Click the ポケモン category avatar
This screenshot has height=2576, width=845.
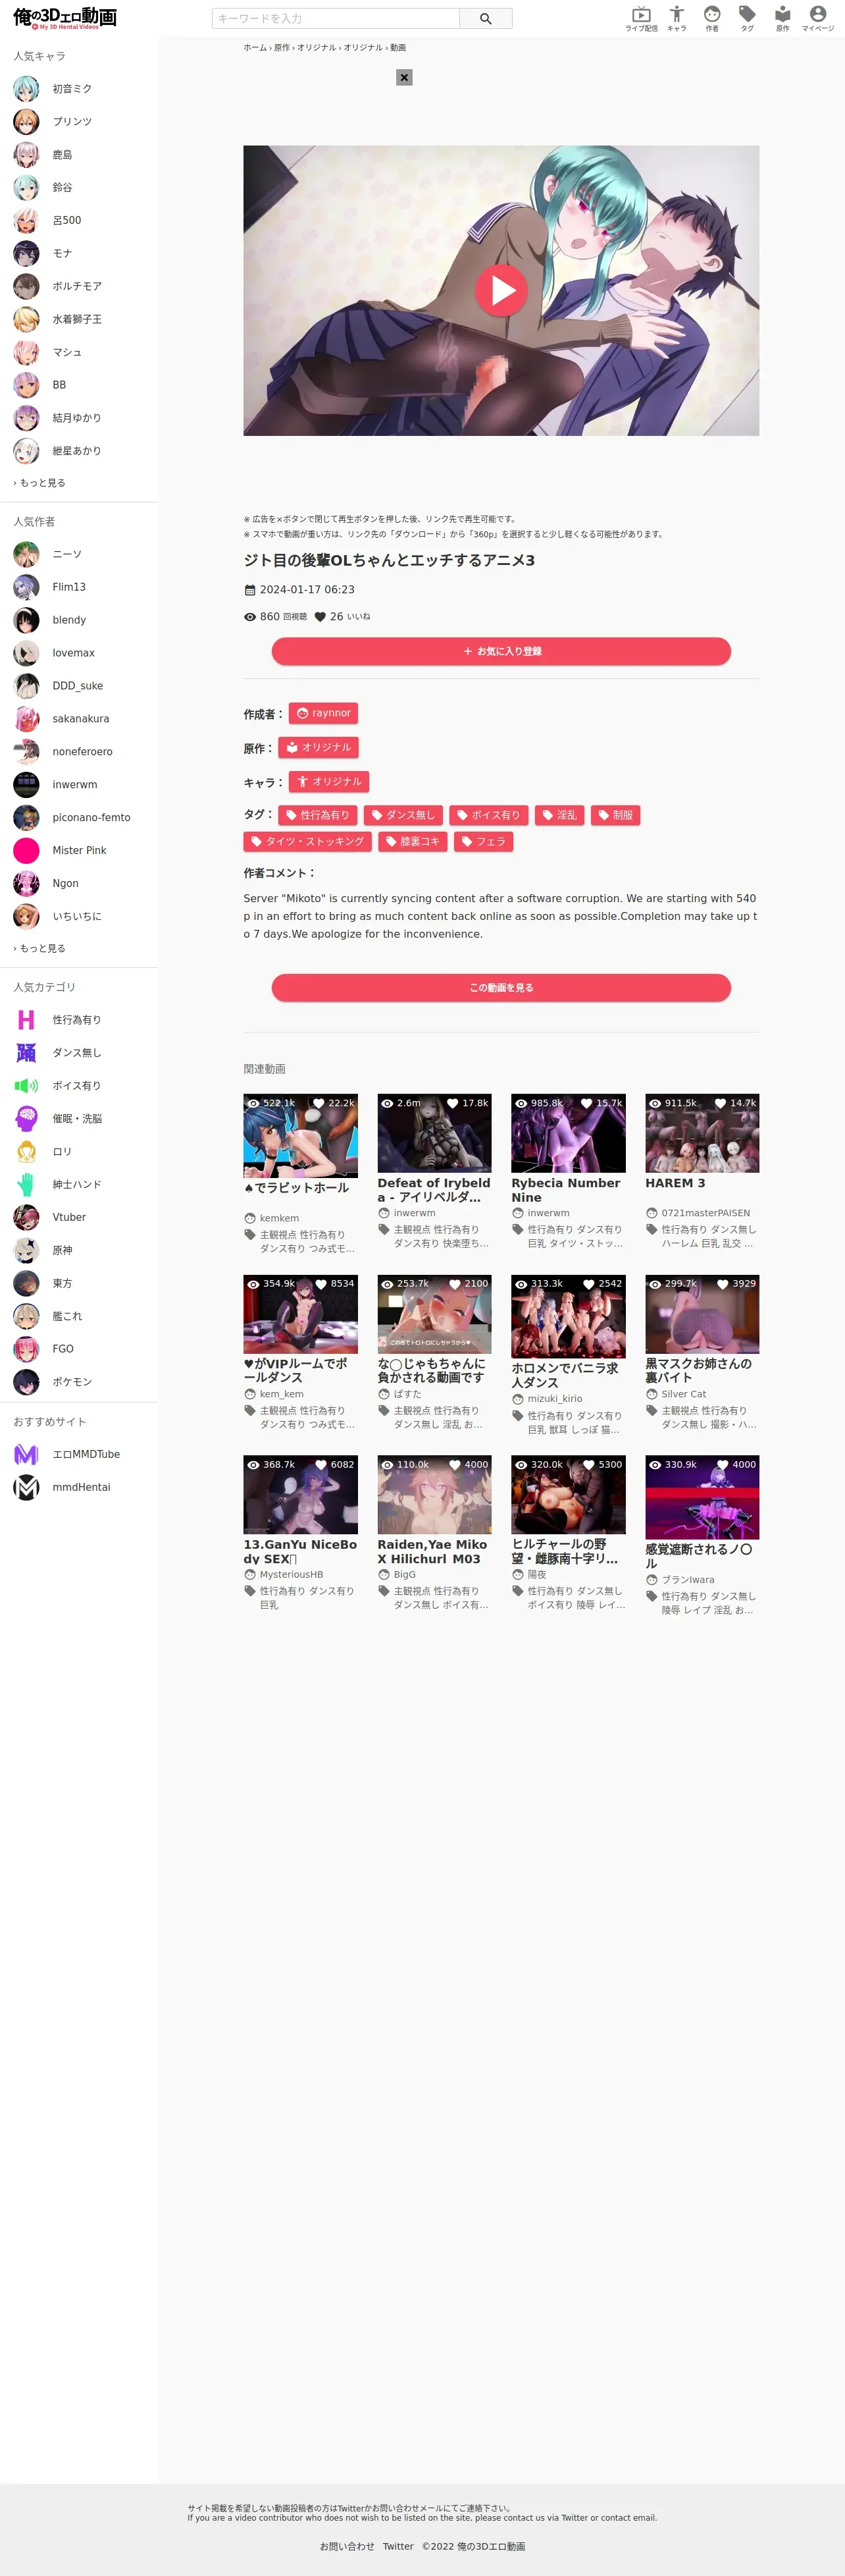coord(26,1382)
